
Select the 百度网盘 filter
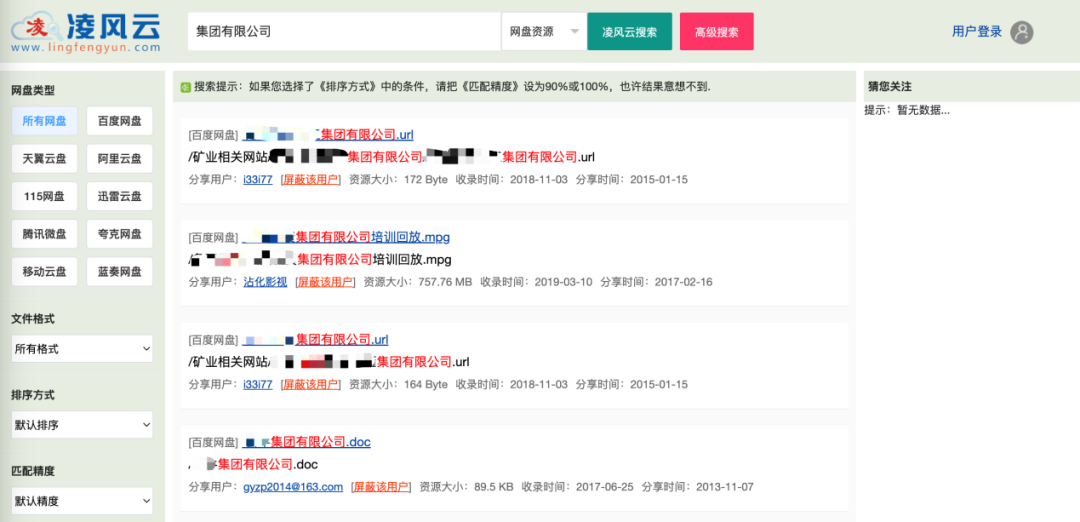tap(120, 121)
